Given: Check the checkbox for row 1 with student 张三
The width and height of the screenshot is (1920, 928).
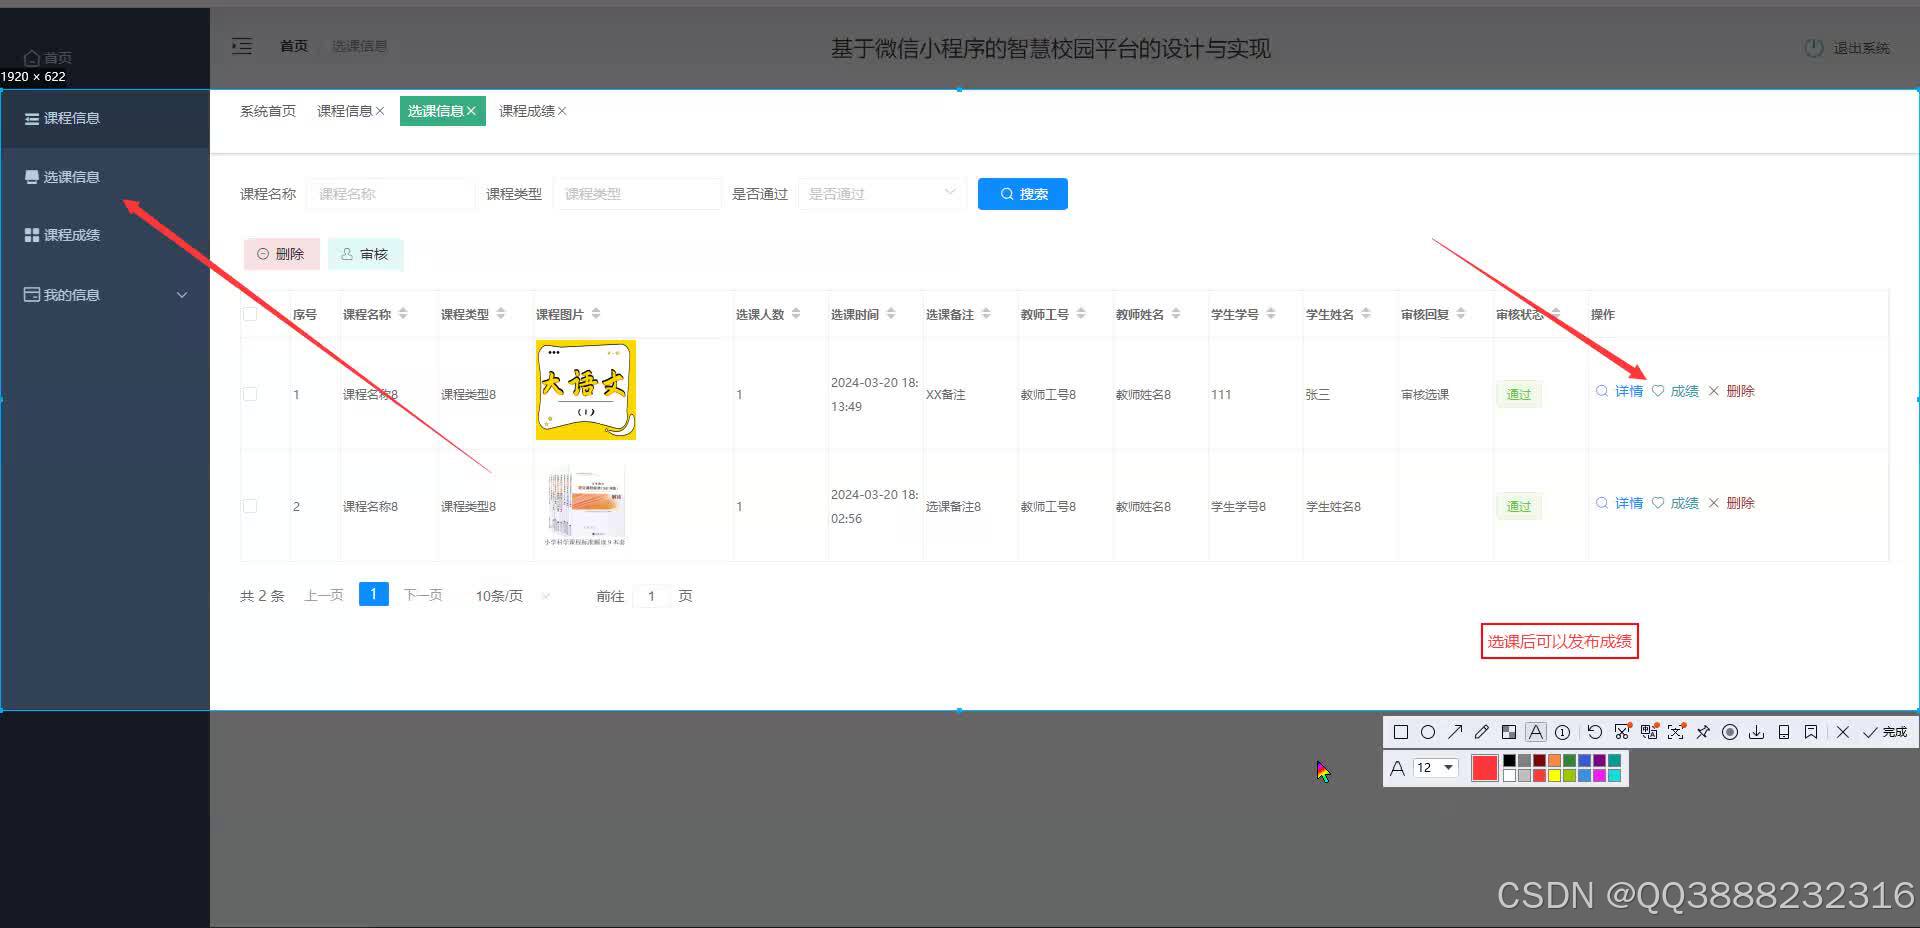Looking at the screenshot, I should 250,394.
